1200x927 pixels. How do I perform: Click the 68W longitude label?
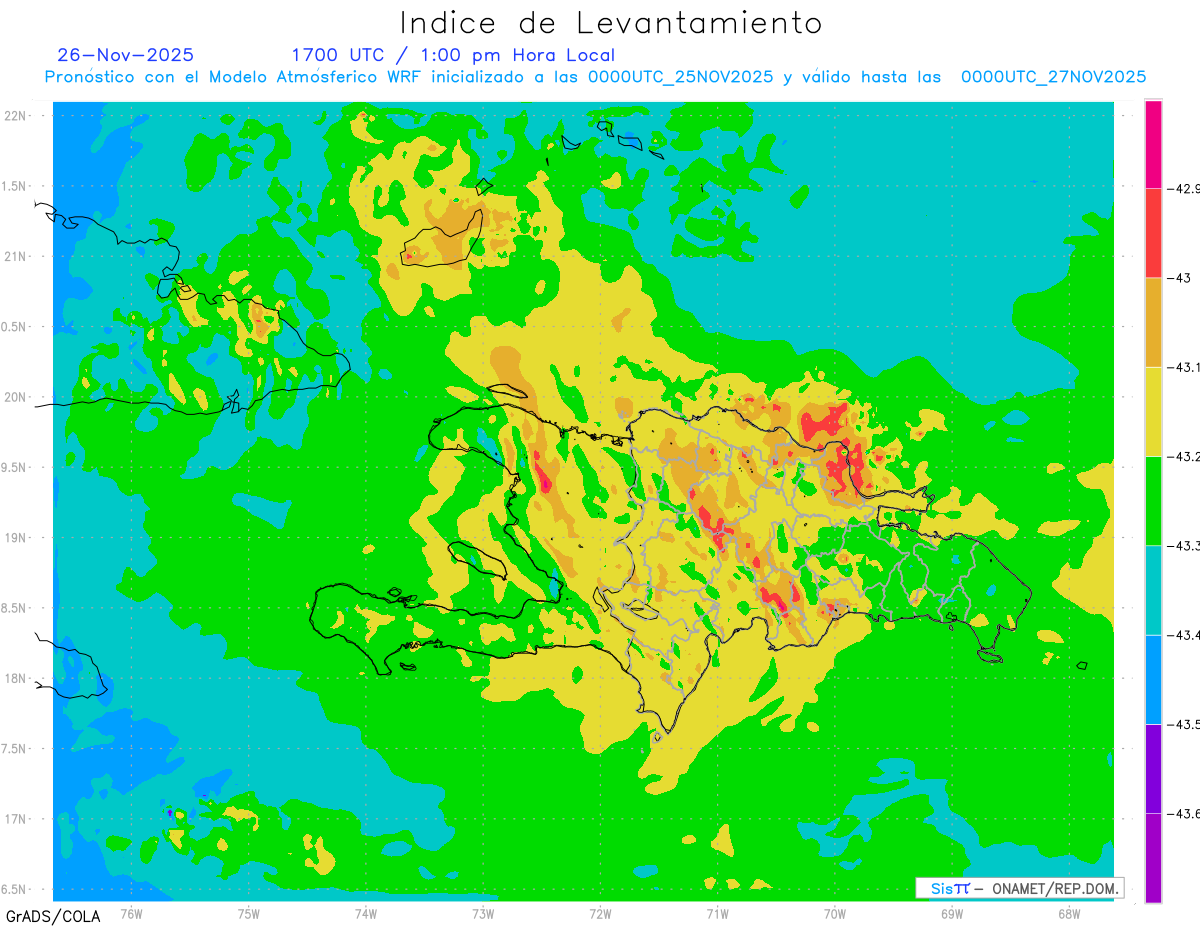(x=1069, y=913)
